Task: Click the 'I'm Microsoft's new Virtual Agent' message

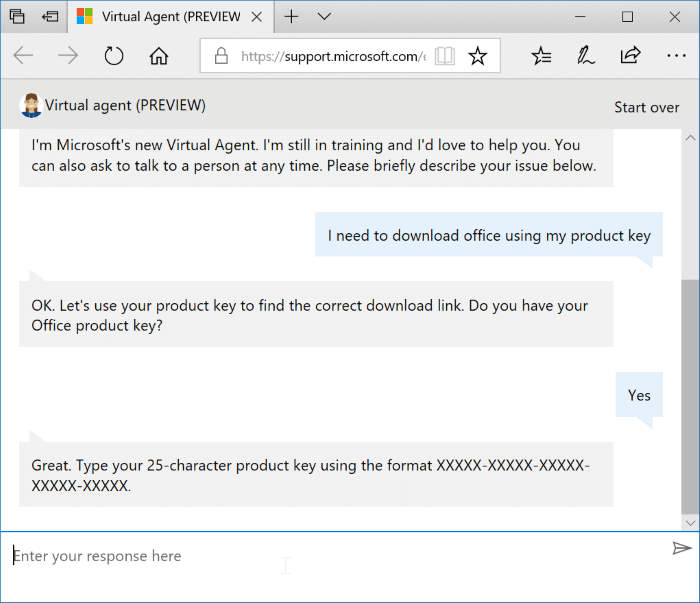Action: point(316,156)
